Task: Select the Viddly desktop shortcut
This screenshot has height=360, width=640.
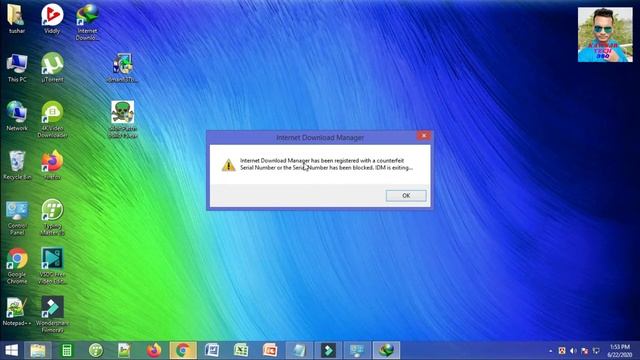Action: pyautogui.click(x=52, y=19)
